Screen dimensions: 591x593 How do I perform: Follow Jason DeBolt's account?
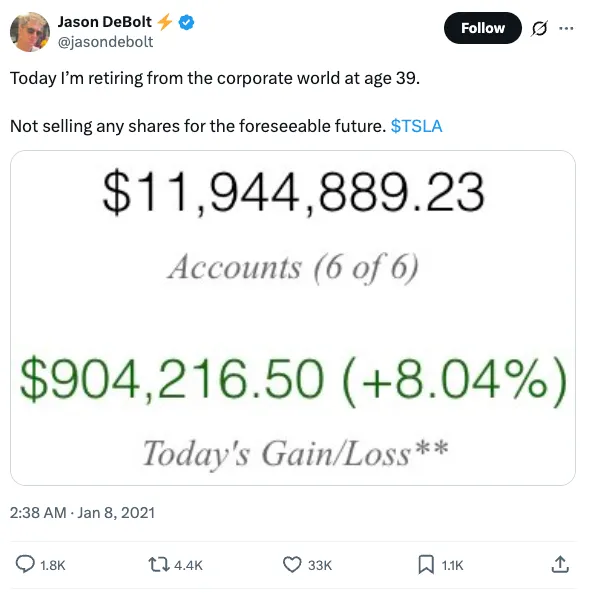[x=482, y=28]
